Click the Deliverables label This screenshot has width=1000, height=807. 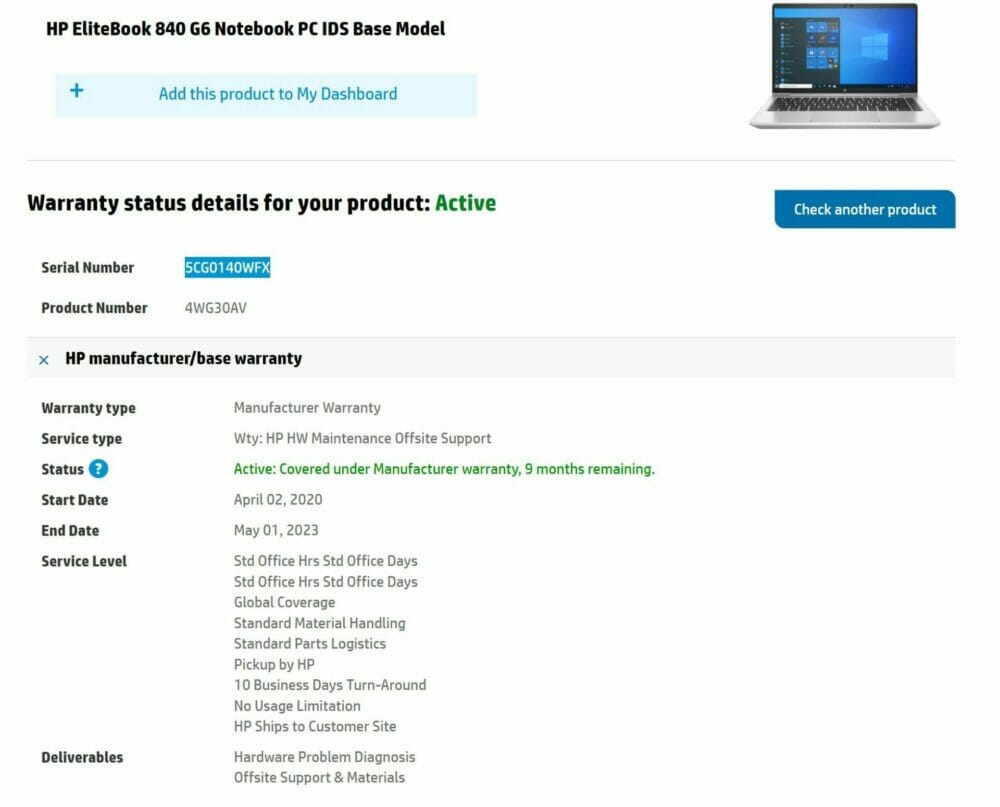(82, 757)
